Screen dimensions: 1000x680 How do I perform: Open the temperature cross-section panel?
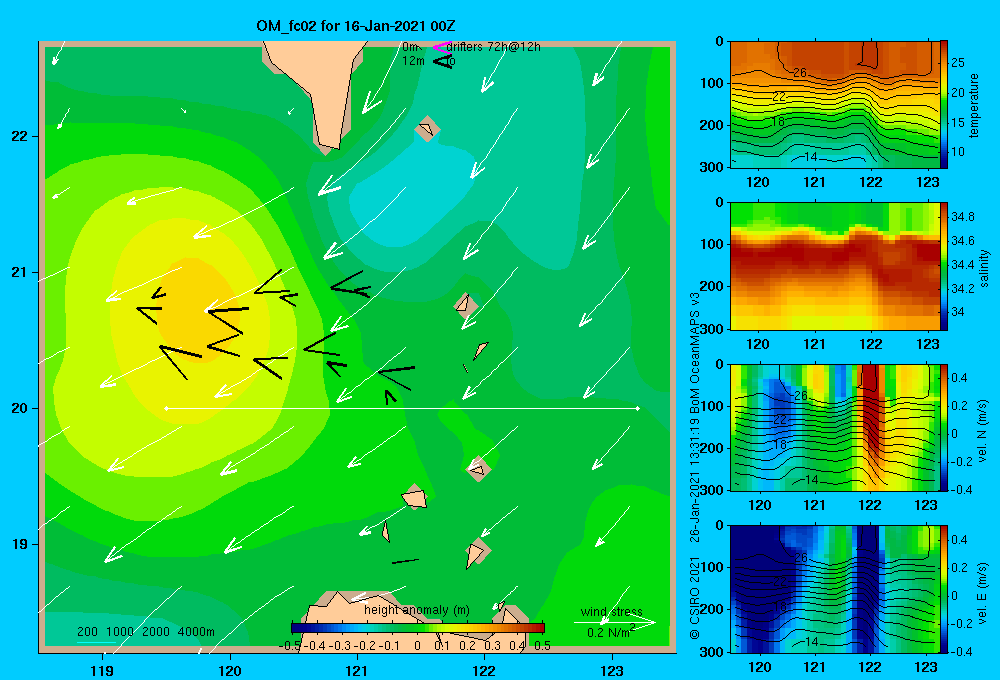click(x=834, y=104)
